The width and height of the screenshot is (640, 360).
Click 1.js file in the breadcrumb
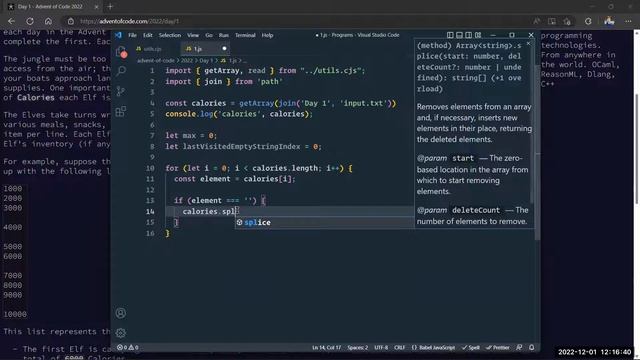point(229,60)
